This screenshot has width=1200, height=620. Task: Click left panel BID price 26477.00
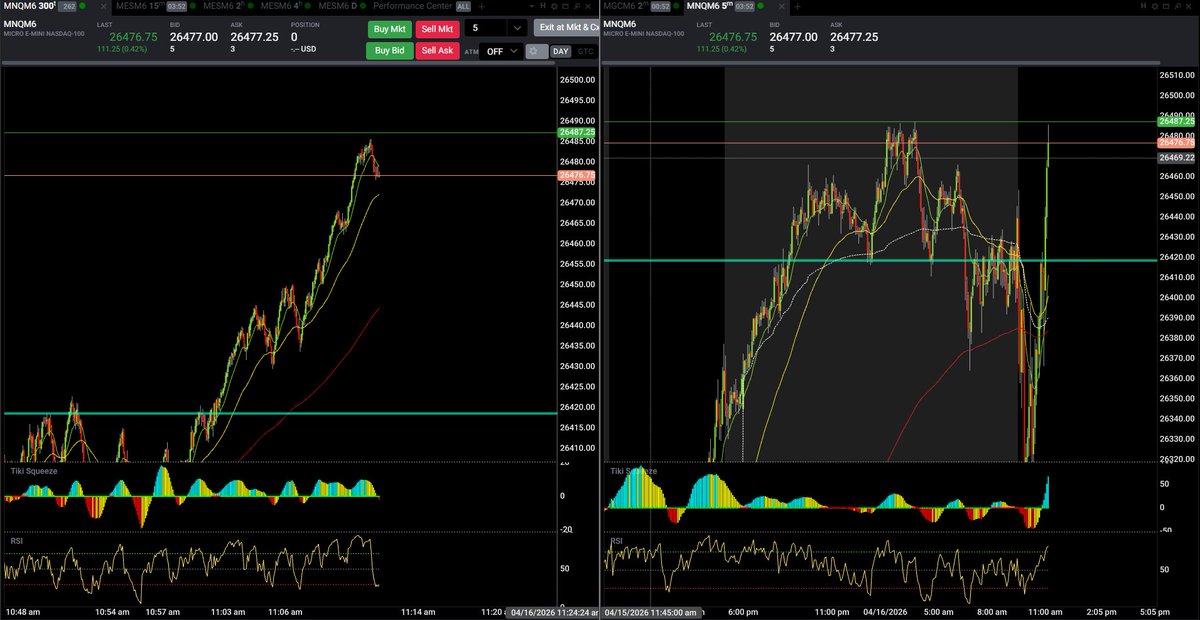click(194, 37)
